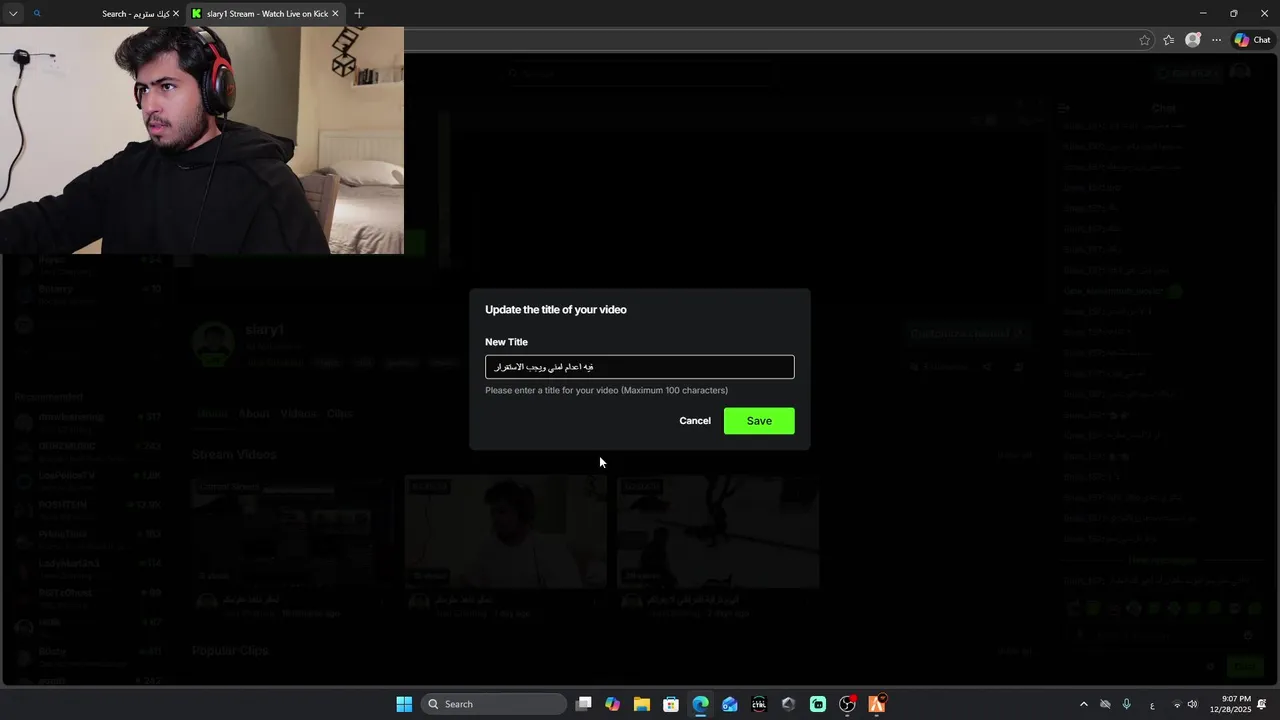Click the green Save button
The height and width of the screenshot is (720, 1280).
coord(759,421)
